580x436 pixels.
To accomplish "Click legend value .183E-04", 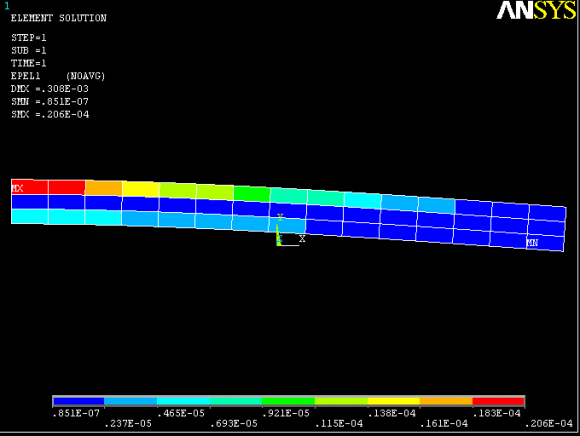I will pyautogui.click(x=497, y=413).
